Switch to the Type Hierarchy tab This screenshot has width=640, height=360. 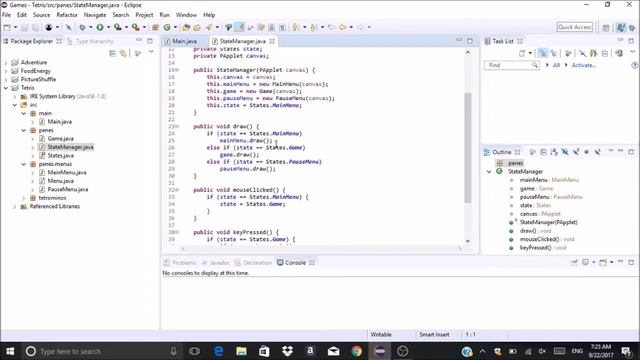pos(90,41)
